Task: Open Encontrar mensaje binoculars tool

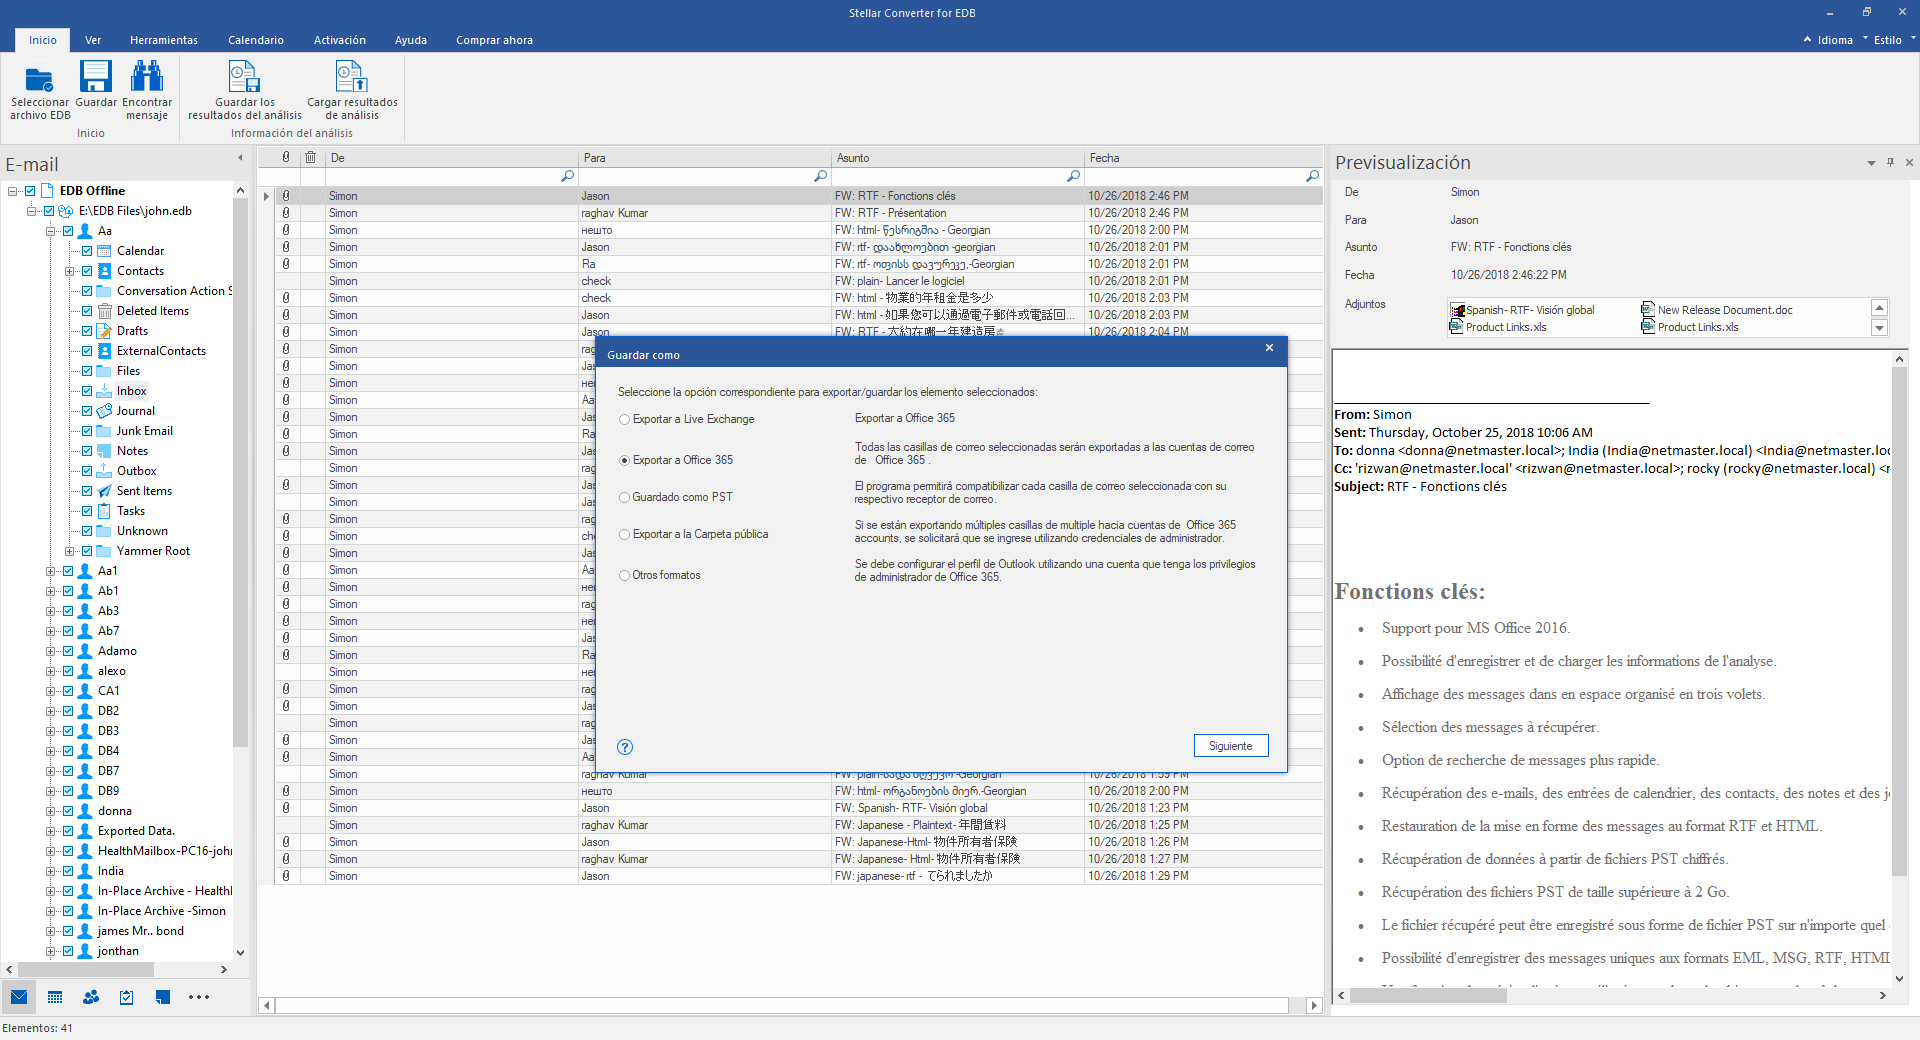Action: (x=147, y=77)
